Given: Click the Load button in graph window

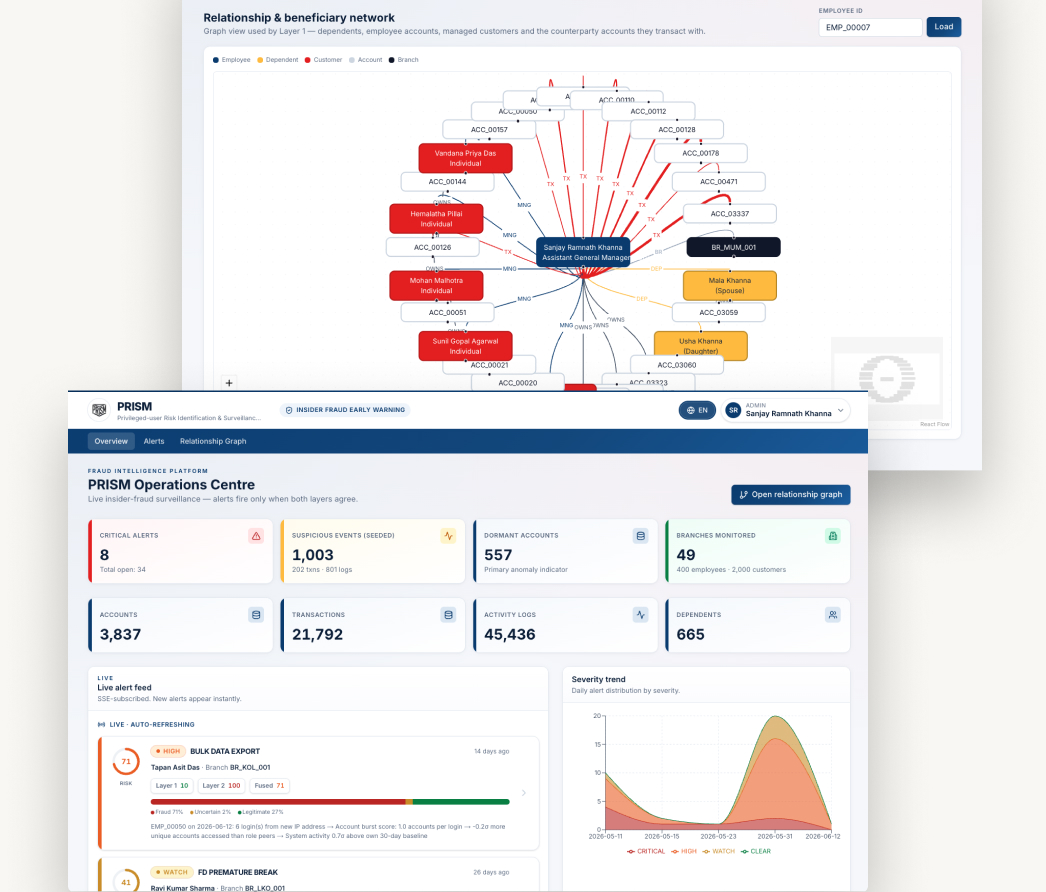Looking at the screenshot, I should click(x=943, y=27).
